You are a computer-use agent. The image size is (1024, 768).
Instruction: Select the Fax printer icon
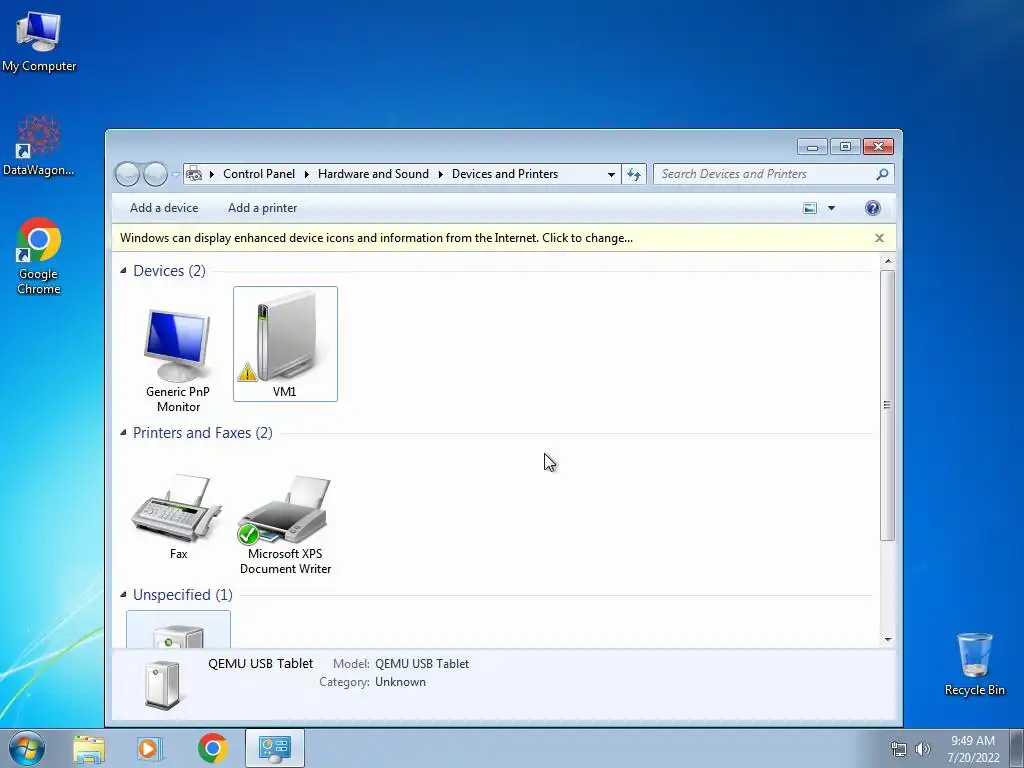click(178, 508)
